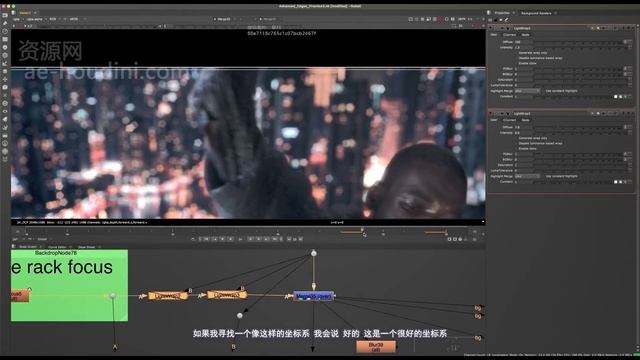
Task: Open Highlight Merge dropdown in upper panel
Action: pos(527,91)
